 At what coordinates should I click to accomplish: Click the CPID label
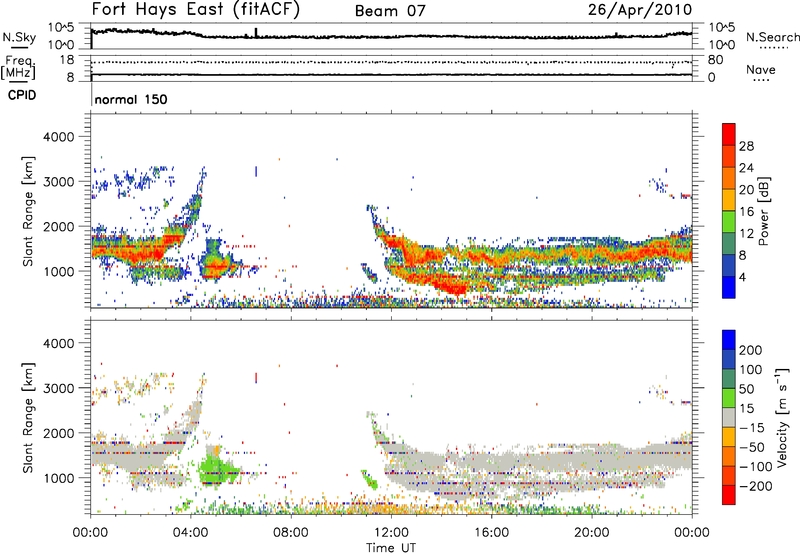21,95
